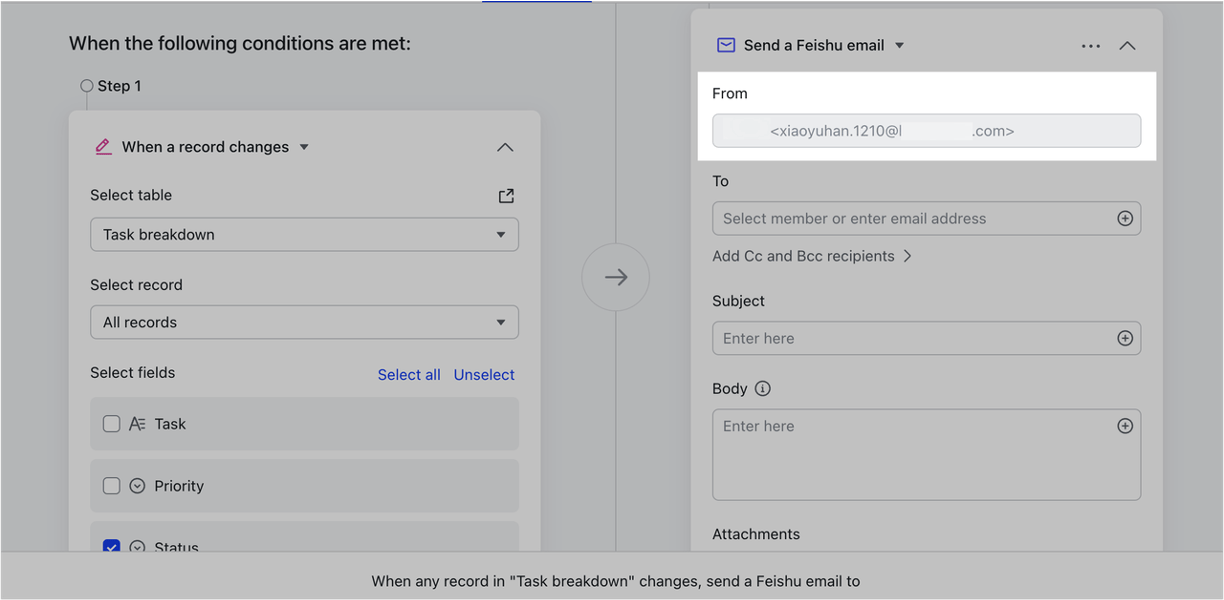Screen dimensions: 1224x600
Task: Check the Task field checkbox
Action: pos(111,423)
